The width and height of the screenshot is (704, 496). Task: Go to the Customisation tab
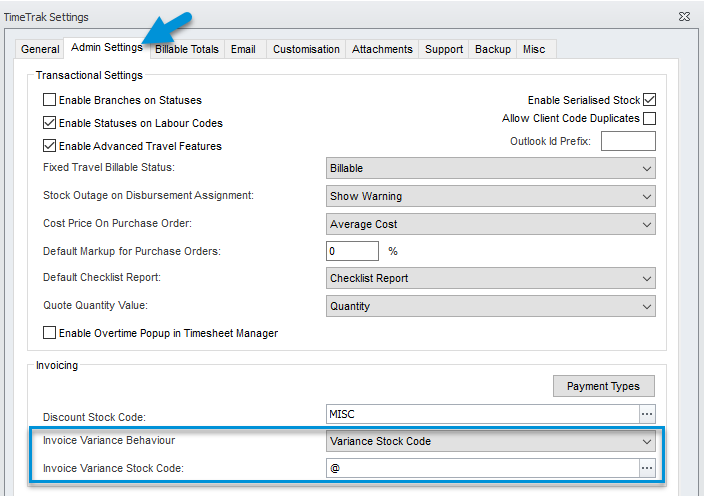[x=306, y=49]
